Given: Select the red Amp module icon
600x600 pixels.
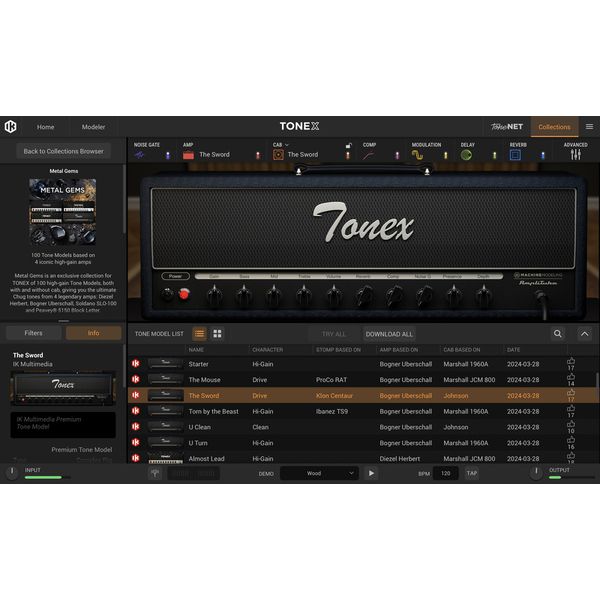Looking at the screenshot, I should coord(188,155).
